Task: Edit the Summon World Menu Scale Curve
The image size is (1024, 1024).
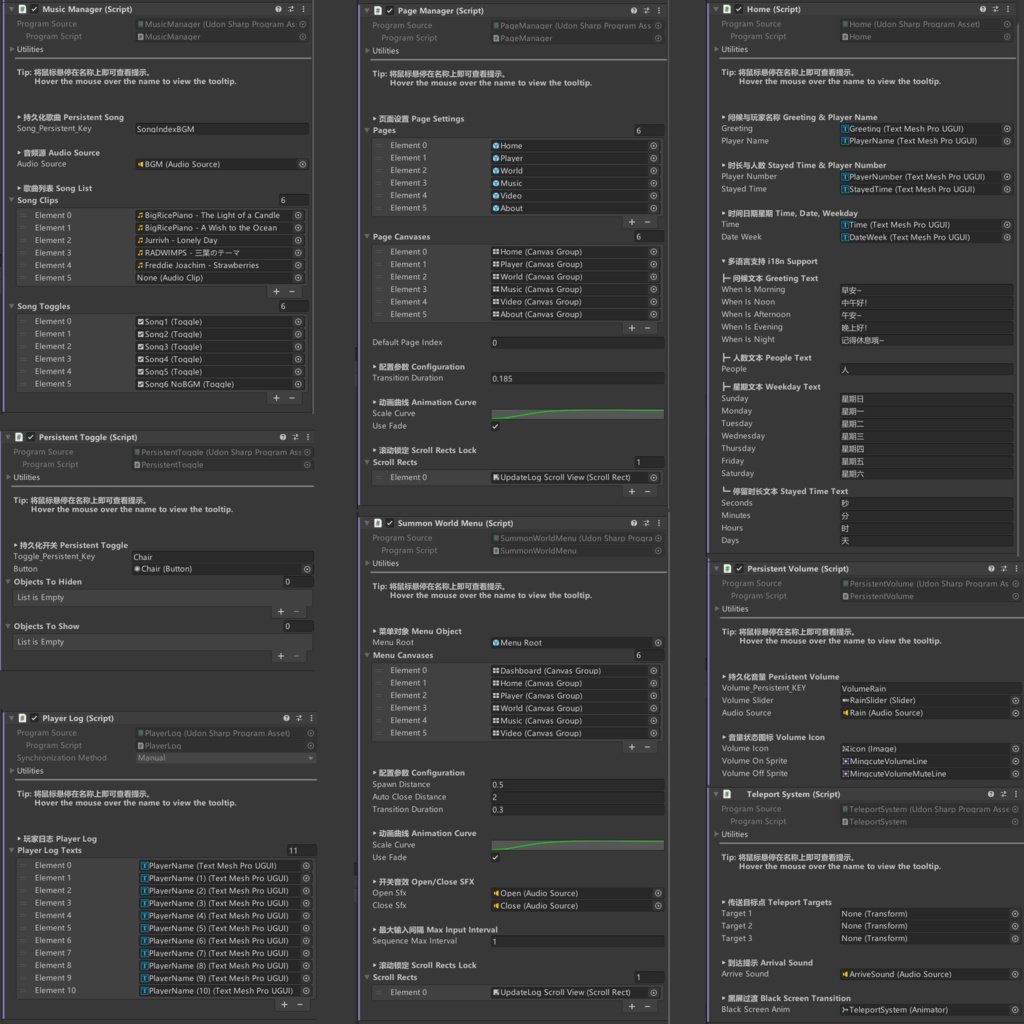Action: pyautogui.click(x=577, y=845)
